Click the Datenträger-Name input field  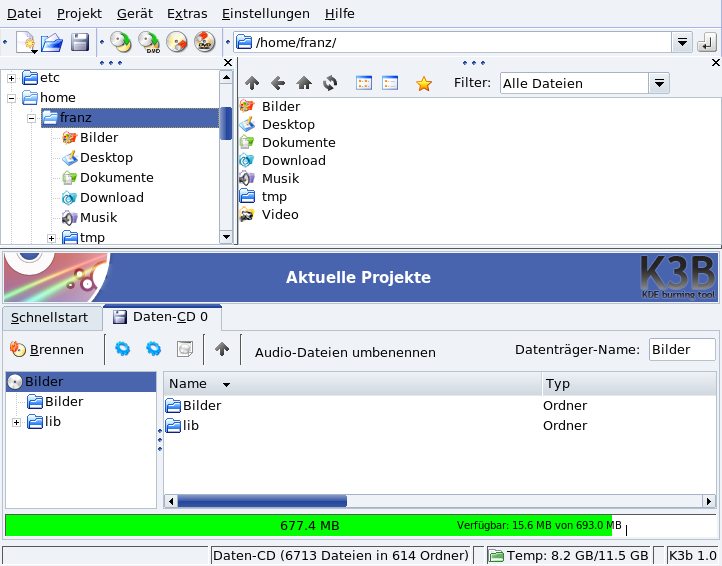pos(682,350)
